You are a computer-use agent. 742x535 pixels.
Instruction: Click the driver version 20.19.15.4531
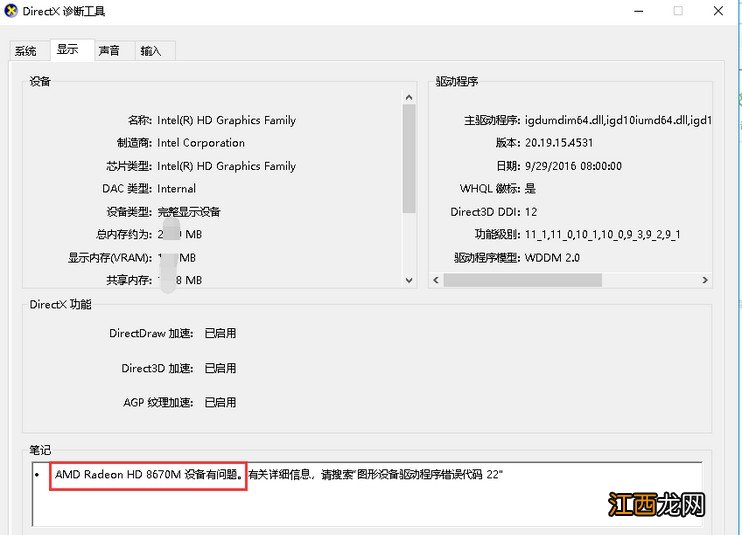point(559,143)
